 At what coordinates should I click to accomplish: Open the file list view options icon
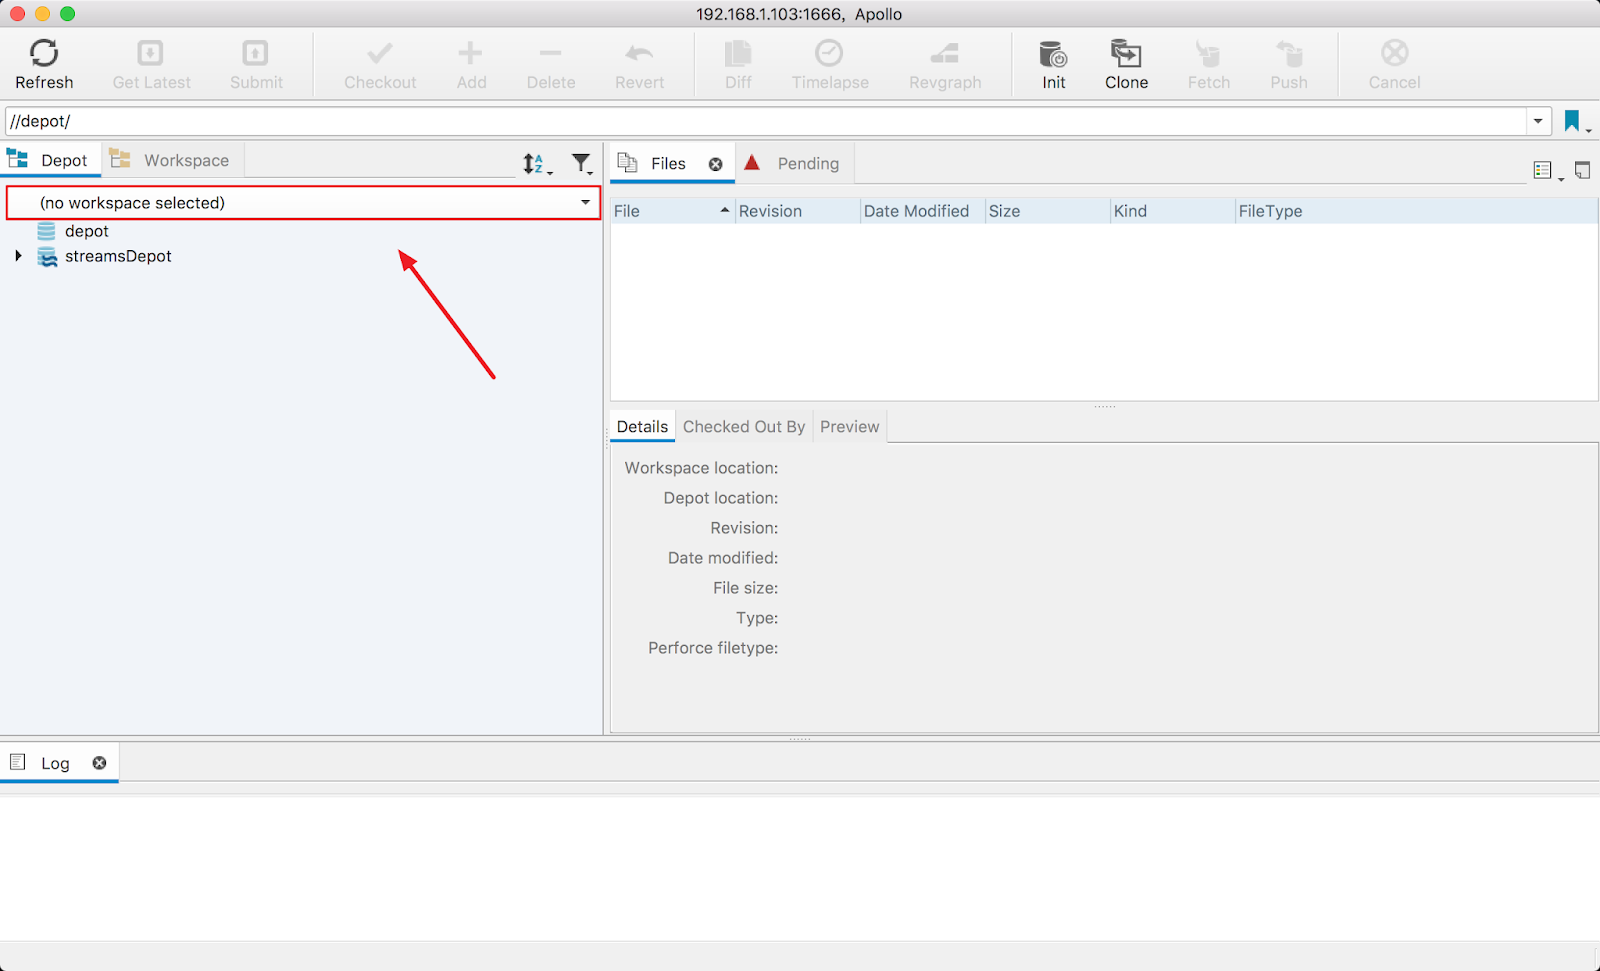click(x=1547, y=171)
